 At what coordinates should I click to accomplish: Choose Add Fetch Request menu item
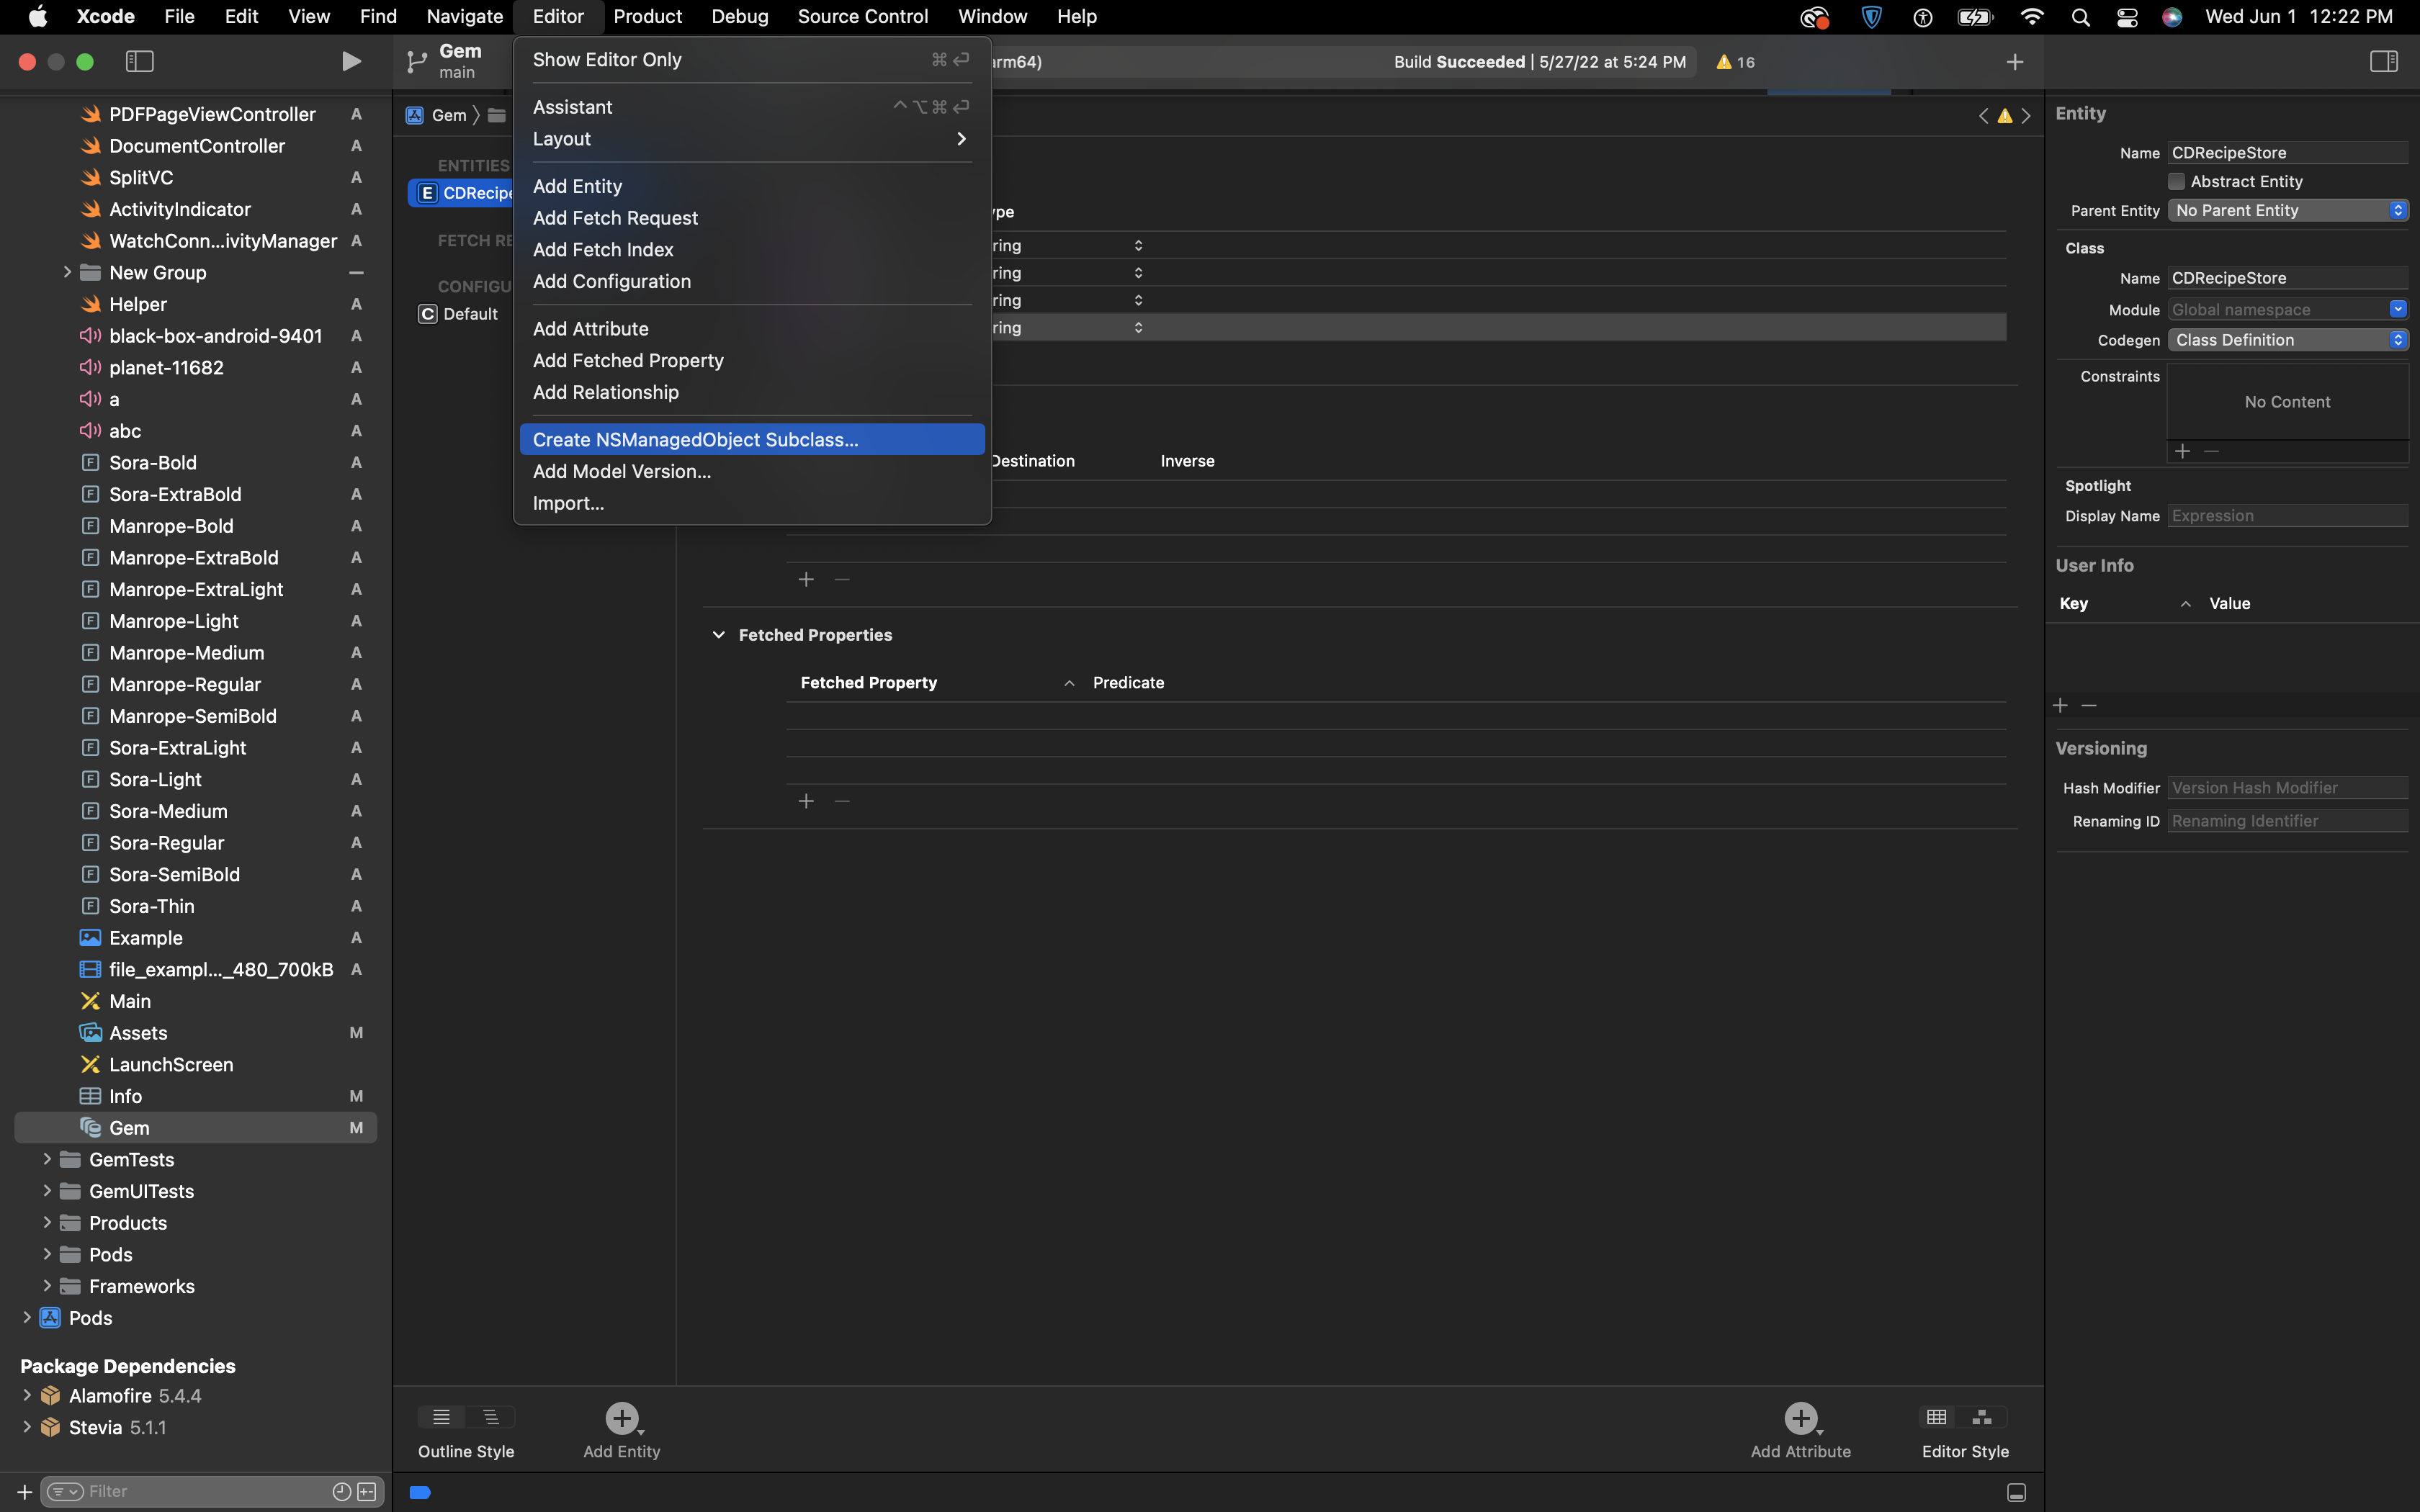(x=752, y=218)
